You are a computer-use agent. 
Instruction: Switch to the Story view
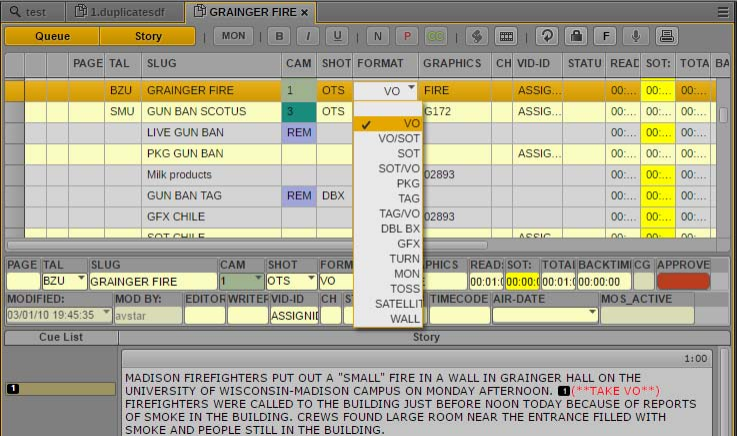click(148, 36)
